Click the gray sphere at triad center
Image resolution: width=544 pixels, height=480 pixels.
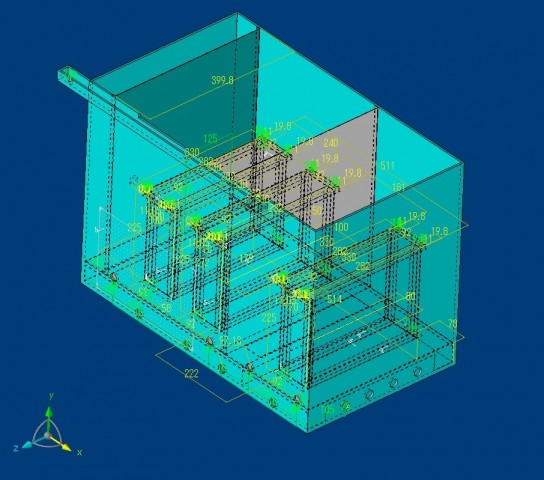point(48,435)
